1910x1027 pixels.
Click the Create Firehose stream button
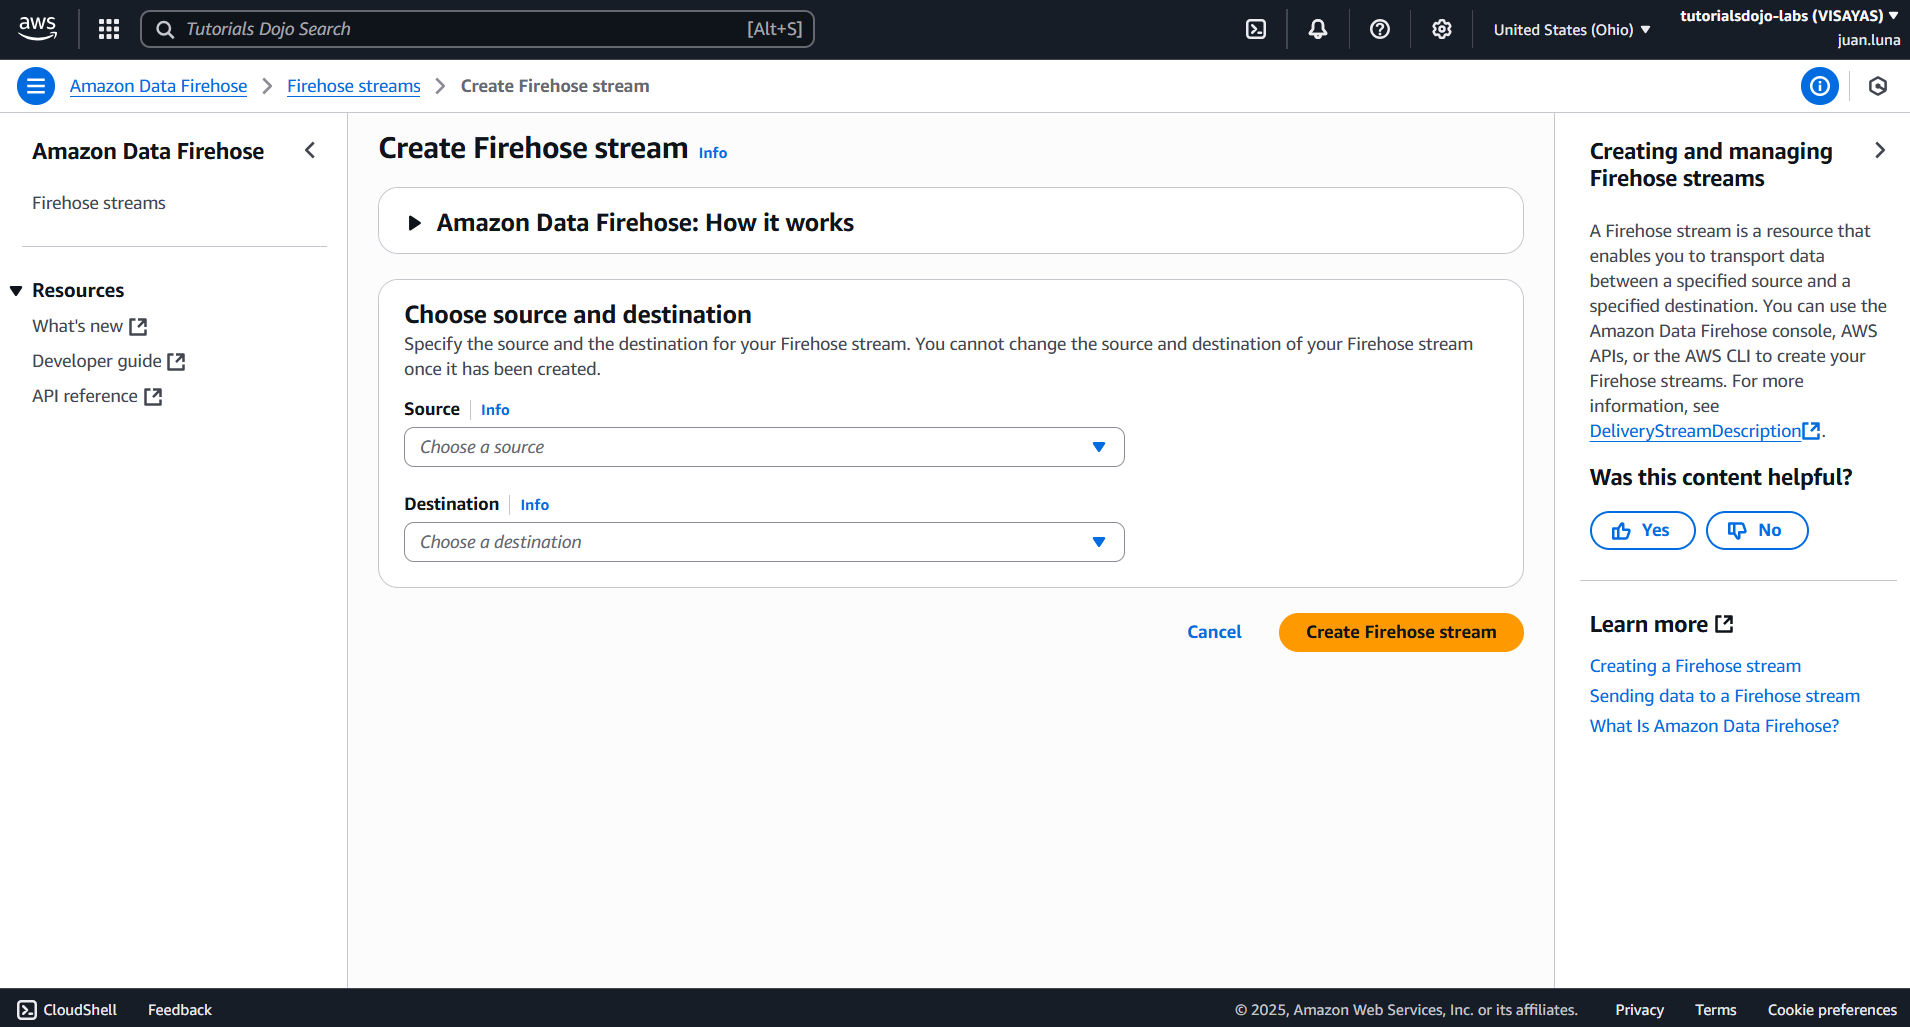(x=1400, y=632)
